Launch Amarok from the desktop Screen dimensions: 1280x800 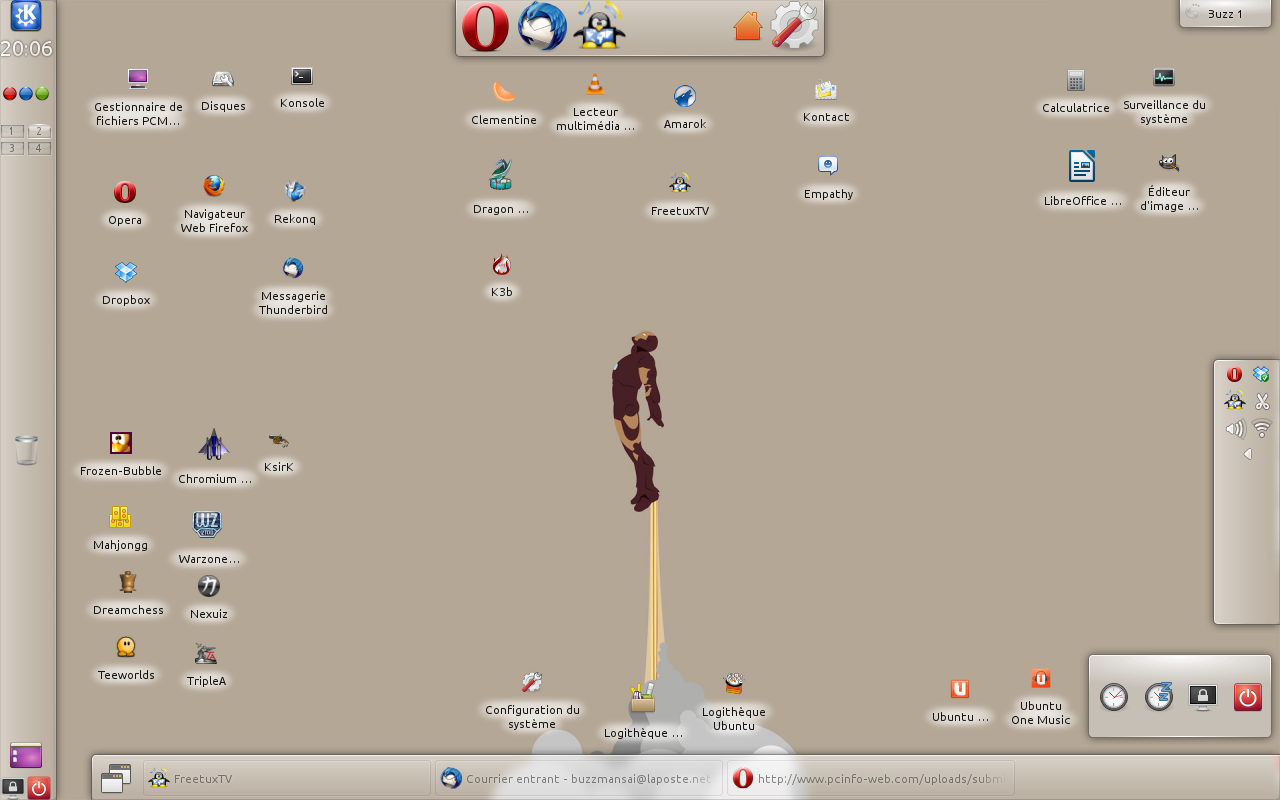click(685, 96)
